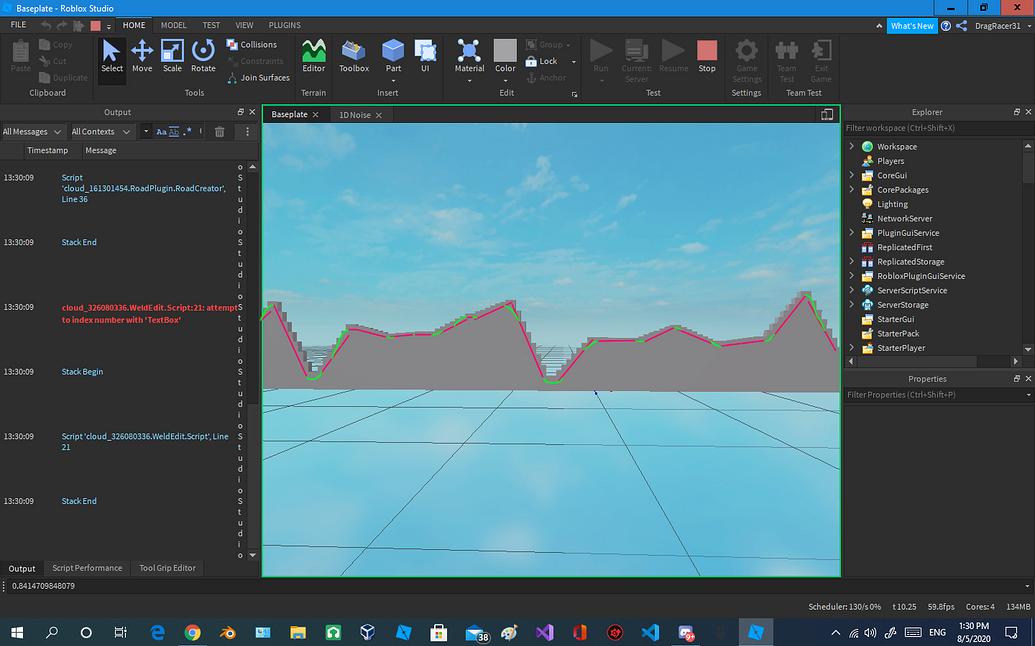Expand the CorePackages node
The image size is (1035, 646).
tap(851, 190)
